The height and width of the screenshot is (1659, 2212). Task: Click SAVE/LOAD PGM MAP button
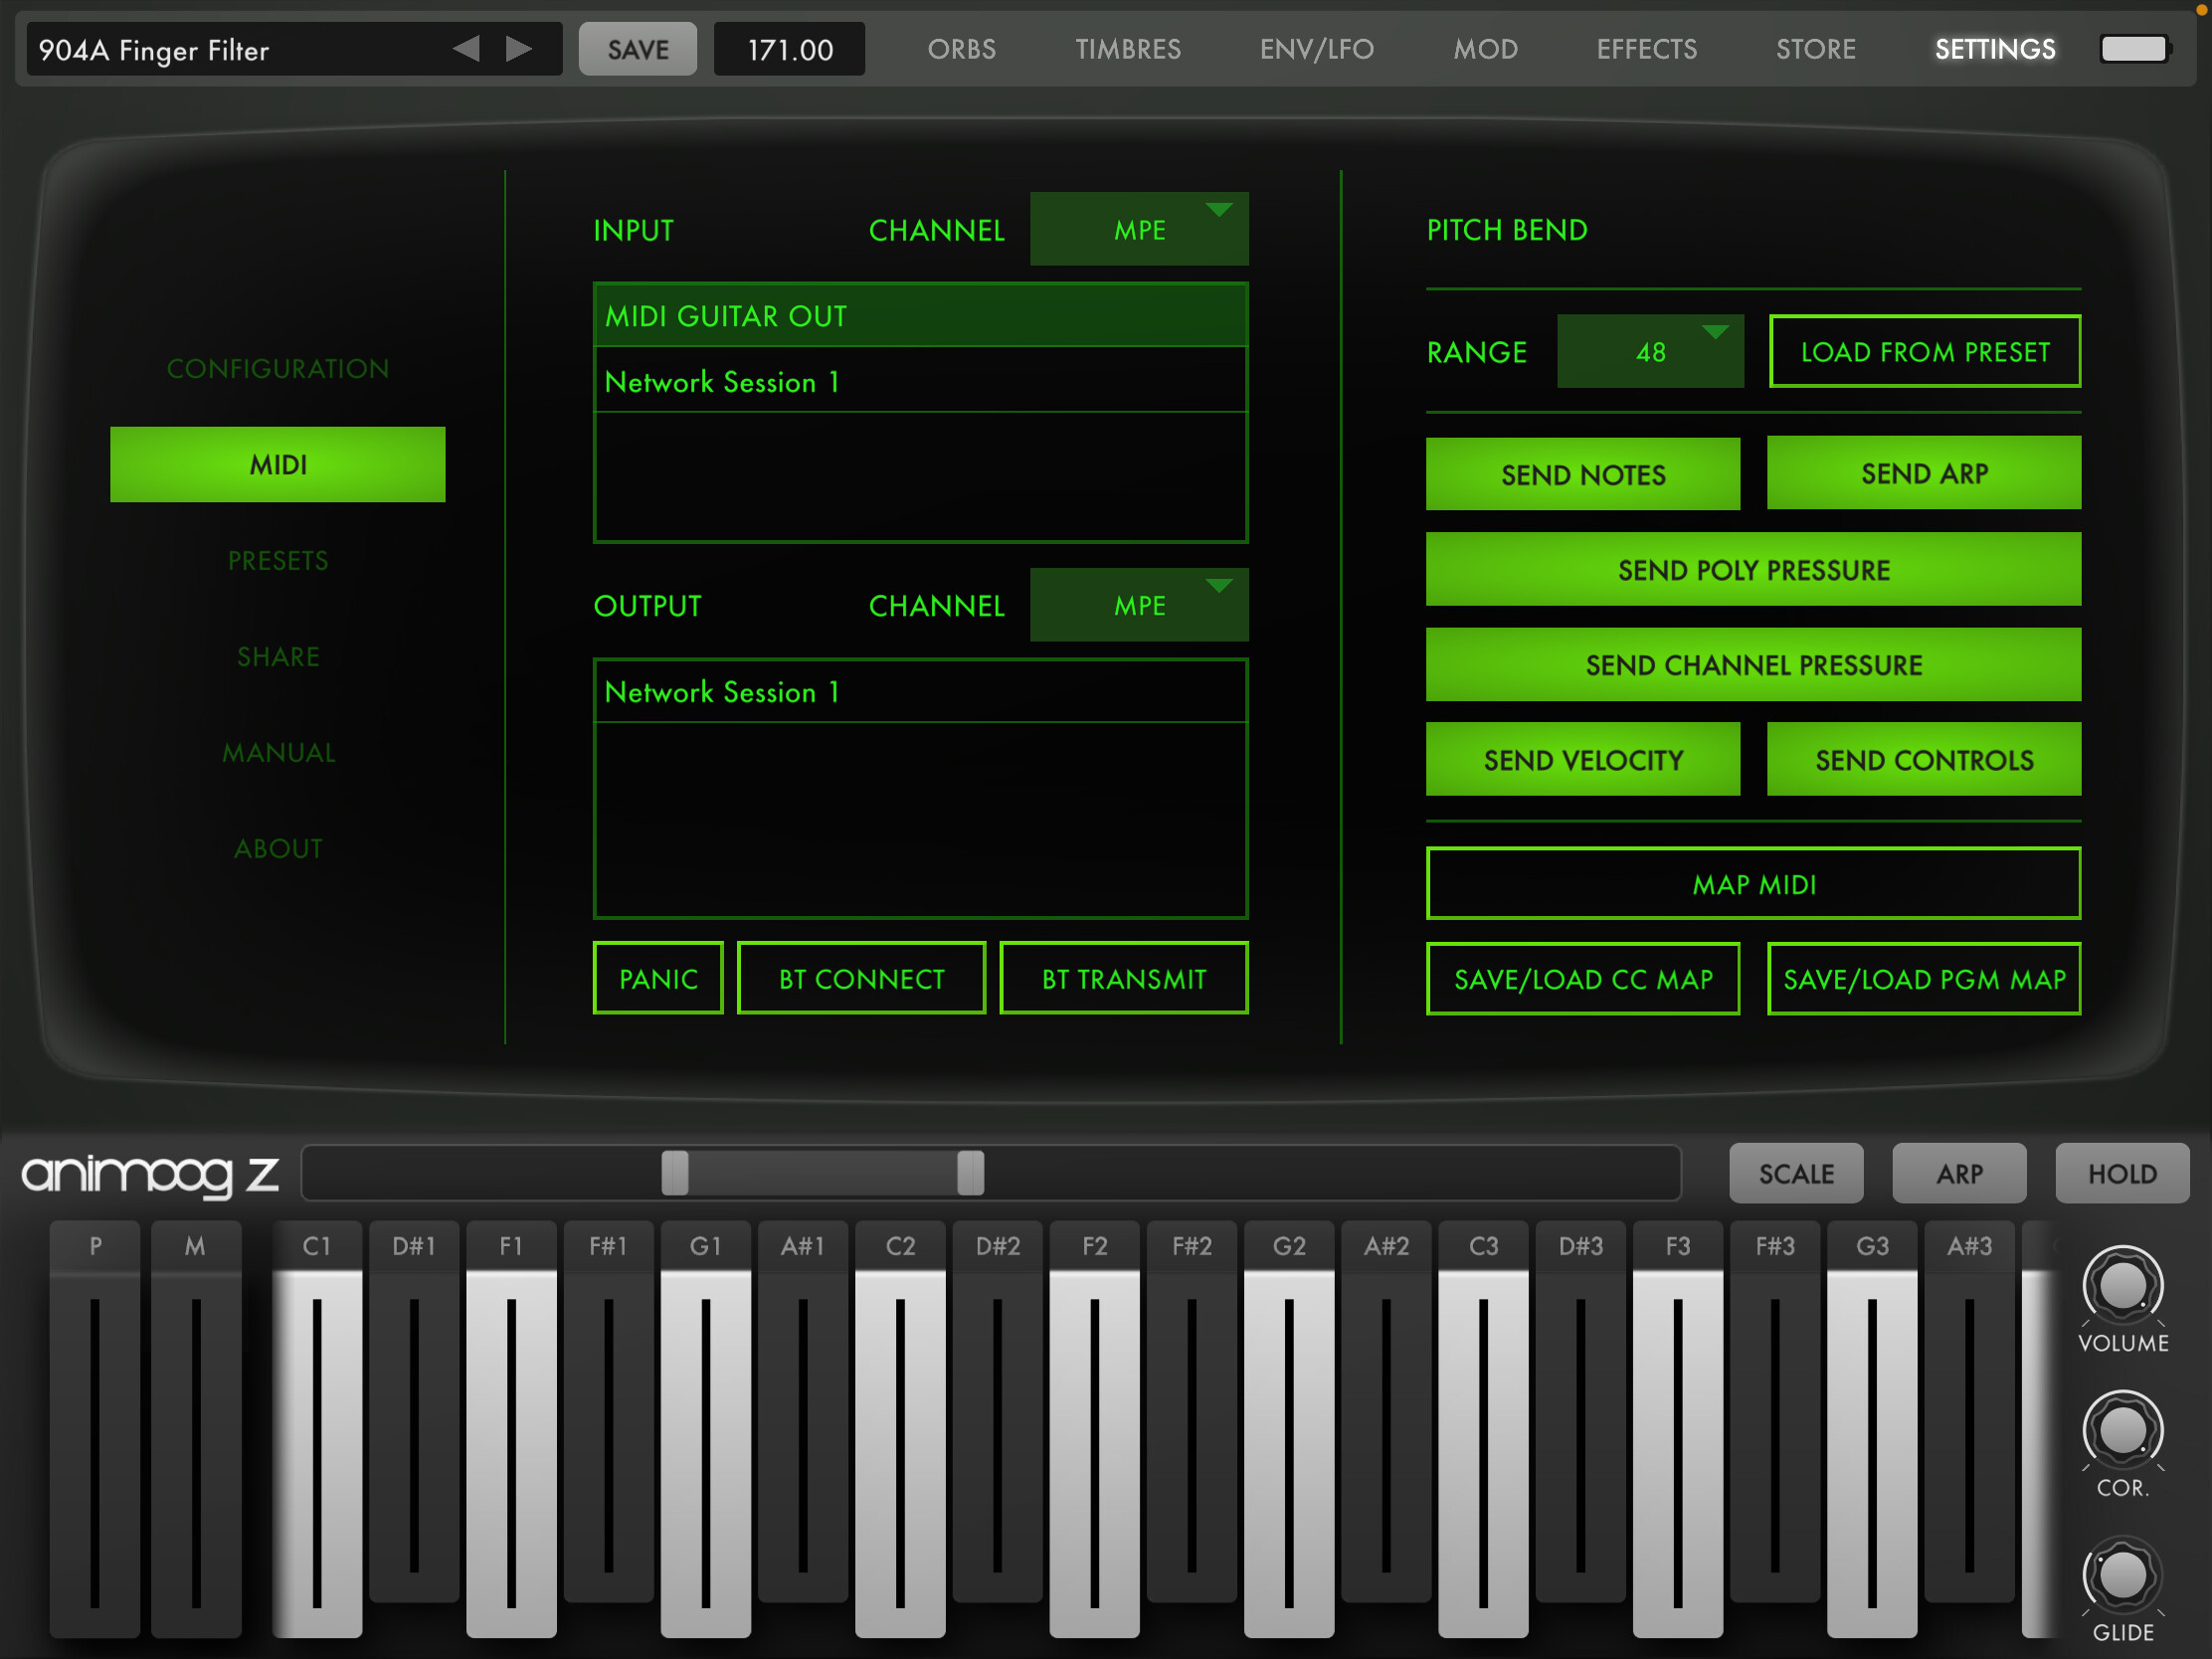1923,978
